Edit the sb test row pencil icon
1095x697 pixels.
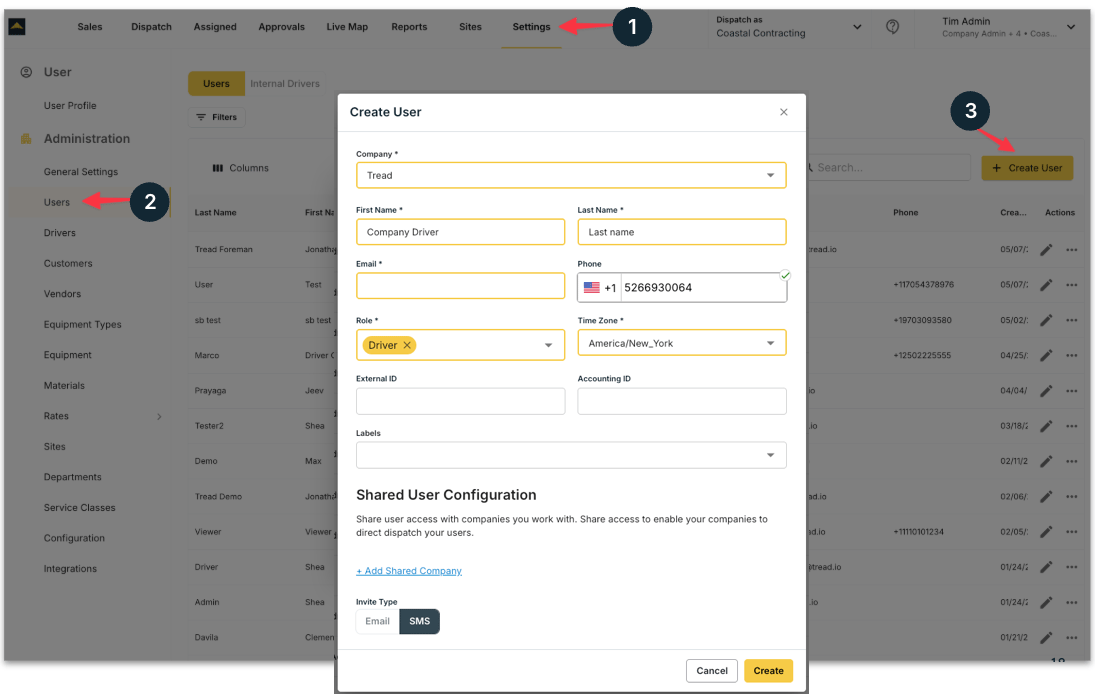1045,321
